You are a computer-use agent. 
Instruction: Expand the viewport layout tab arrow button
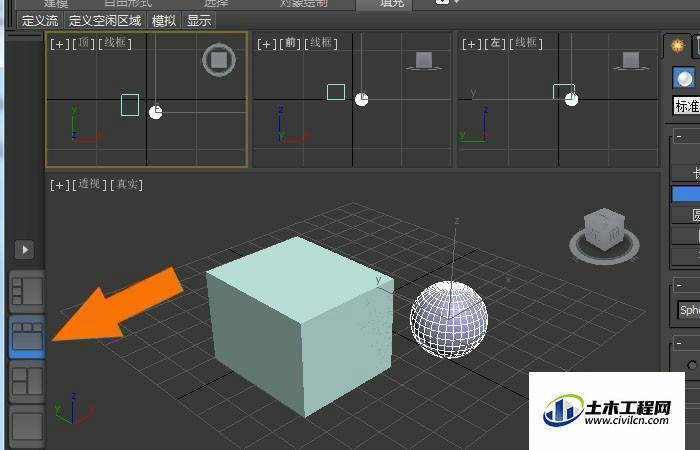(25, 250)
